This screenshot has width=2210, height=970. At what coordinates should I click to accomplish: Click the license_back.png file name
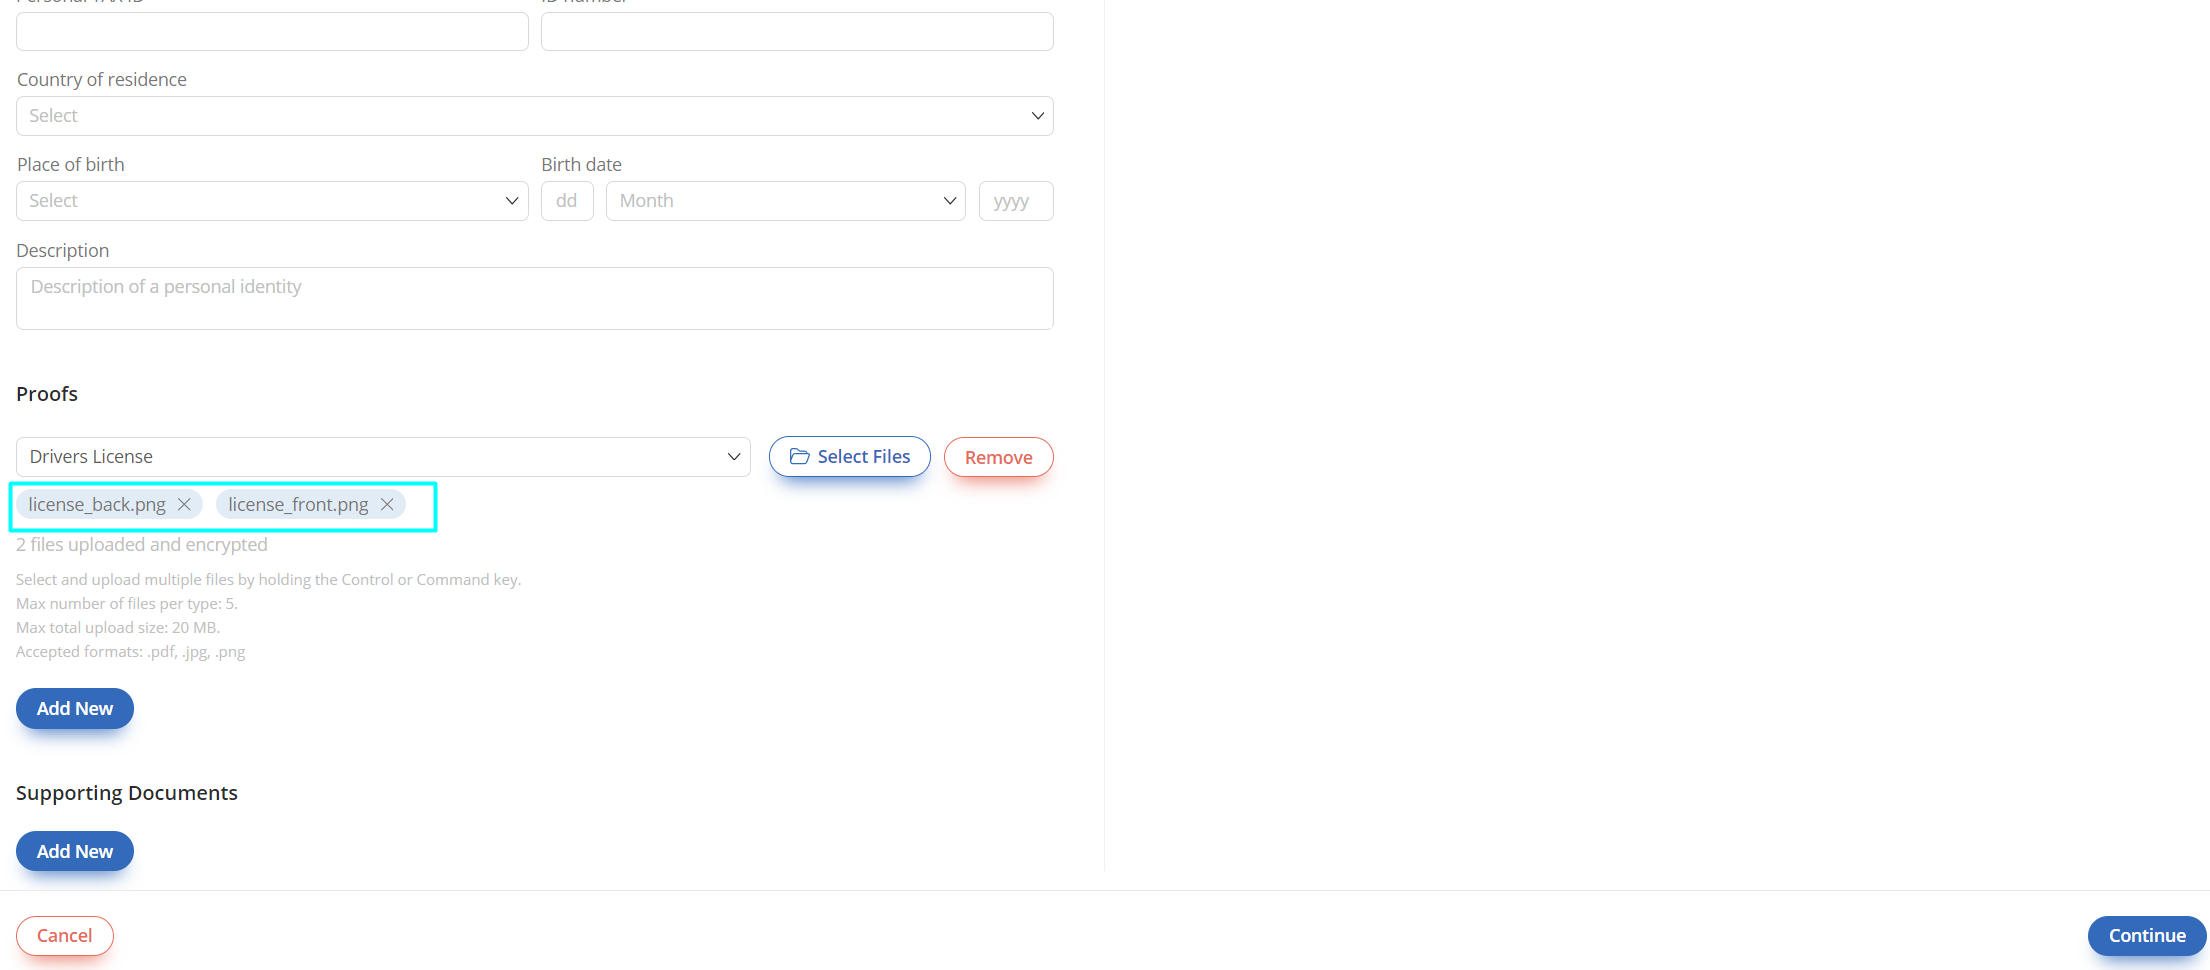[97, 504]
